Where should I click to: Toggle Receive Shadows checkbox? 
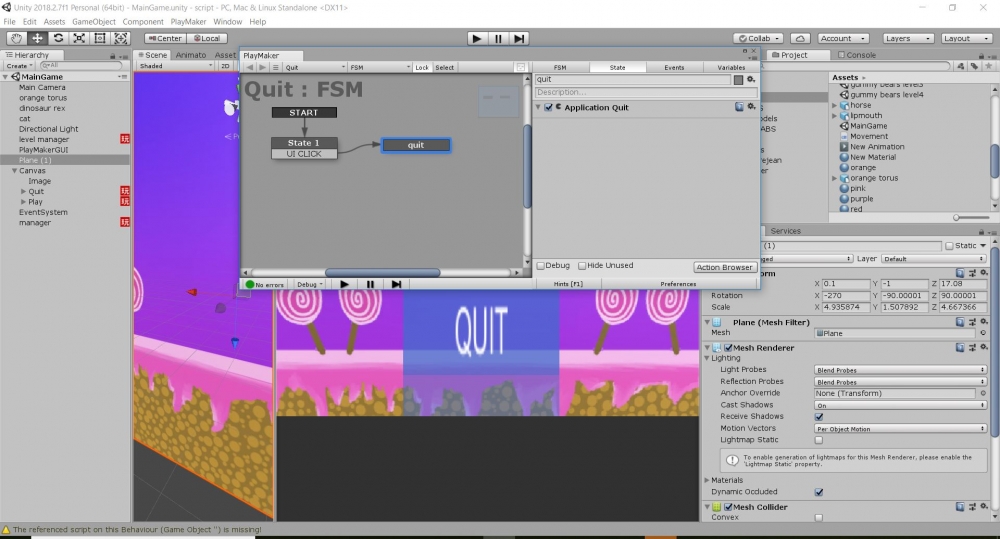pos(819,417)
